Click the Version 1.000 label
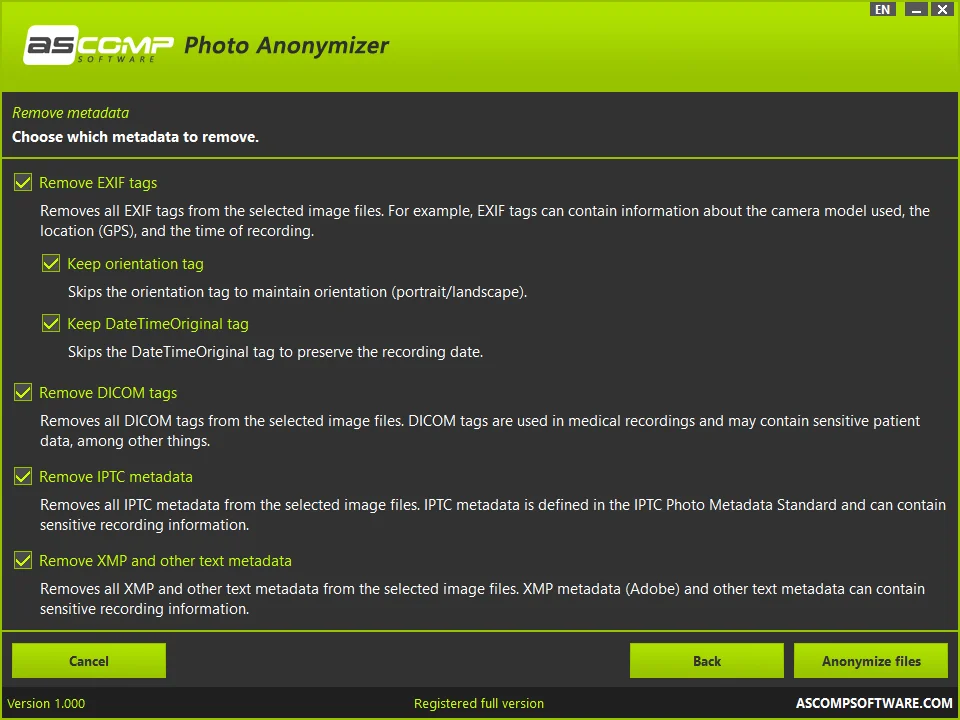The height and width of the screenshot is (720, 960). [x=46, y=703]
